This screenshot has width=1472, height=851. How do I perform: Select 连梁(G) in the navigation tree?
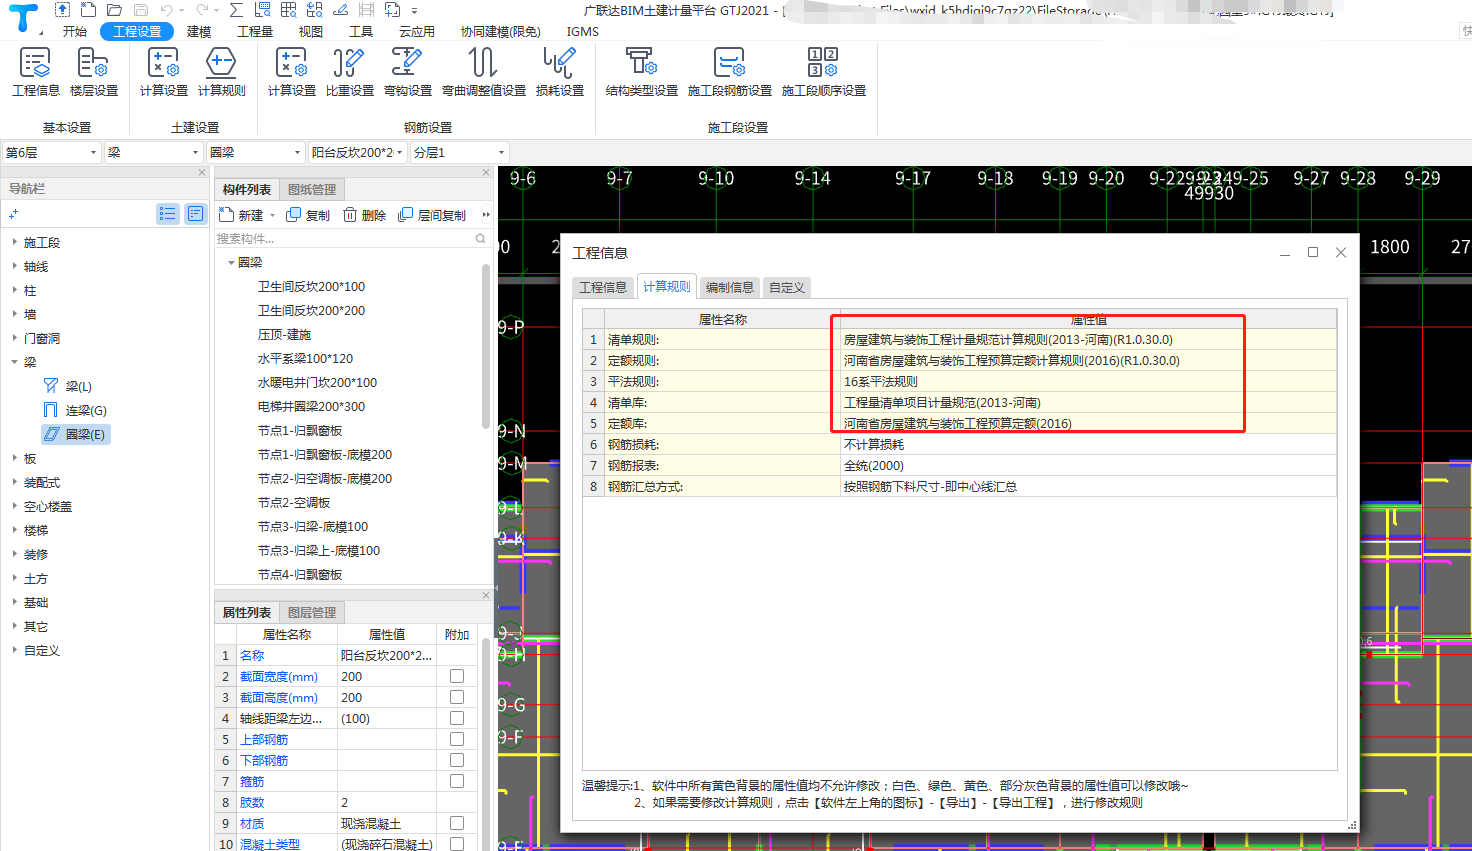tap(75, 410)
